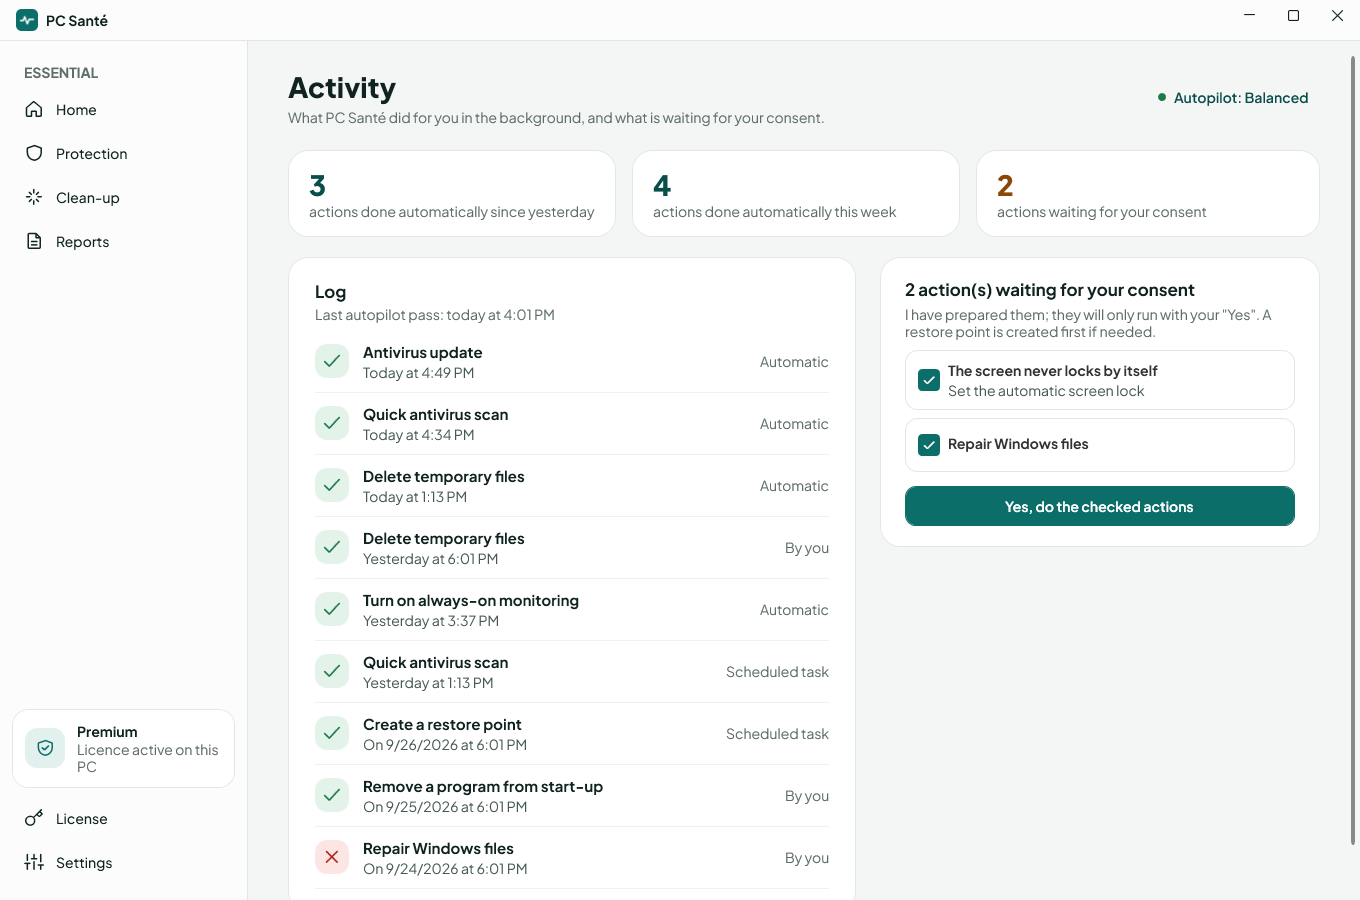Image resolution: width=1360 pixels, height=900 pixels.
Task: Uncheck the Repair Windows files consent checkbox
Action: click(x=929, y=445)
